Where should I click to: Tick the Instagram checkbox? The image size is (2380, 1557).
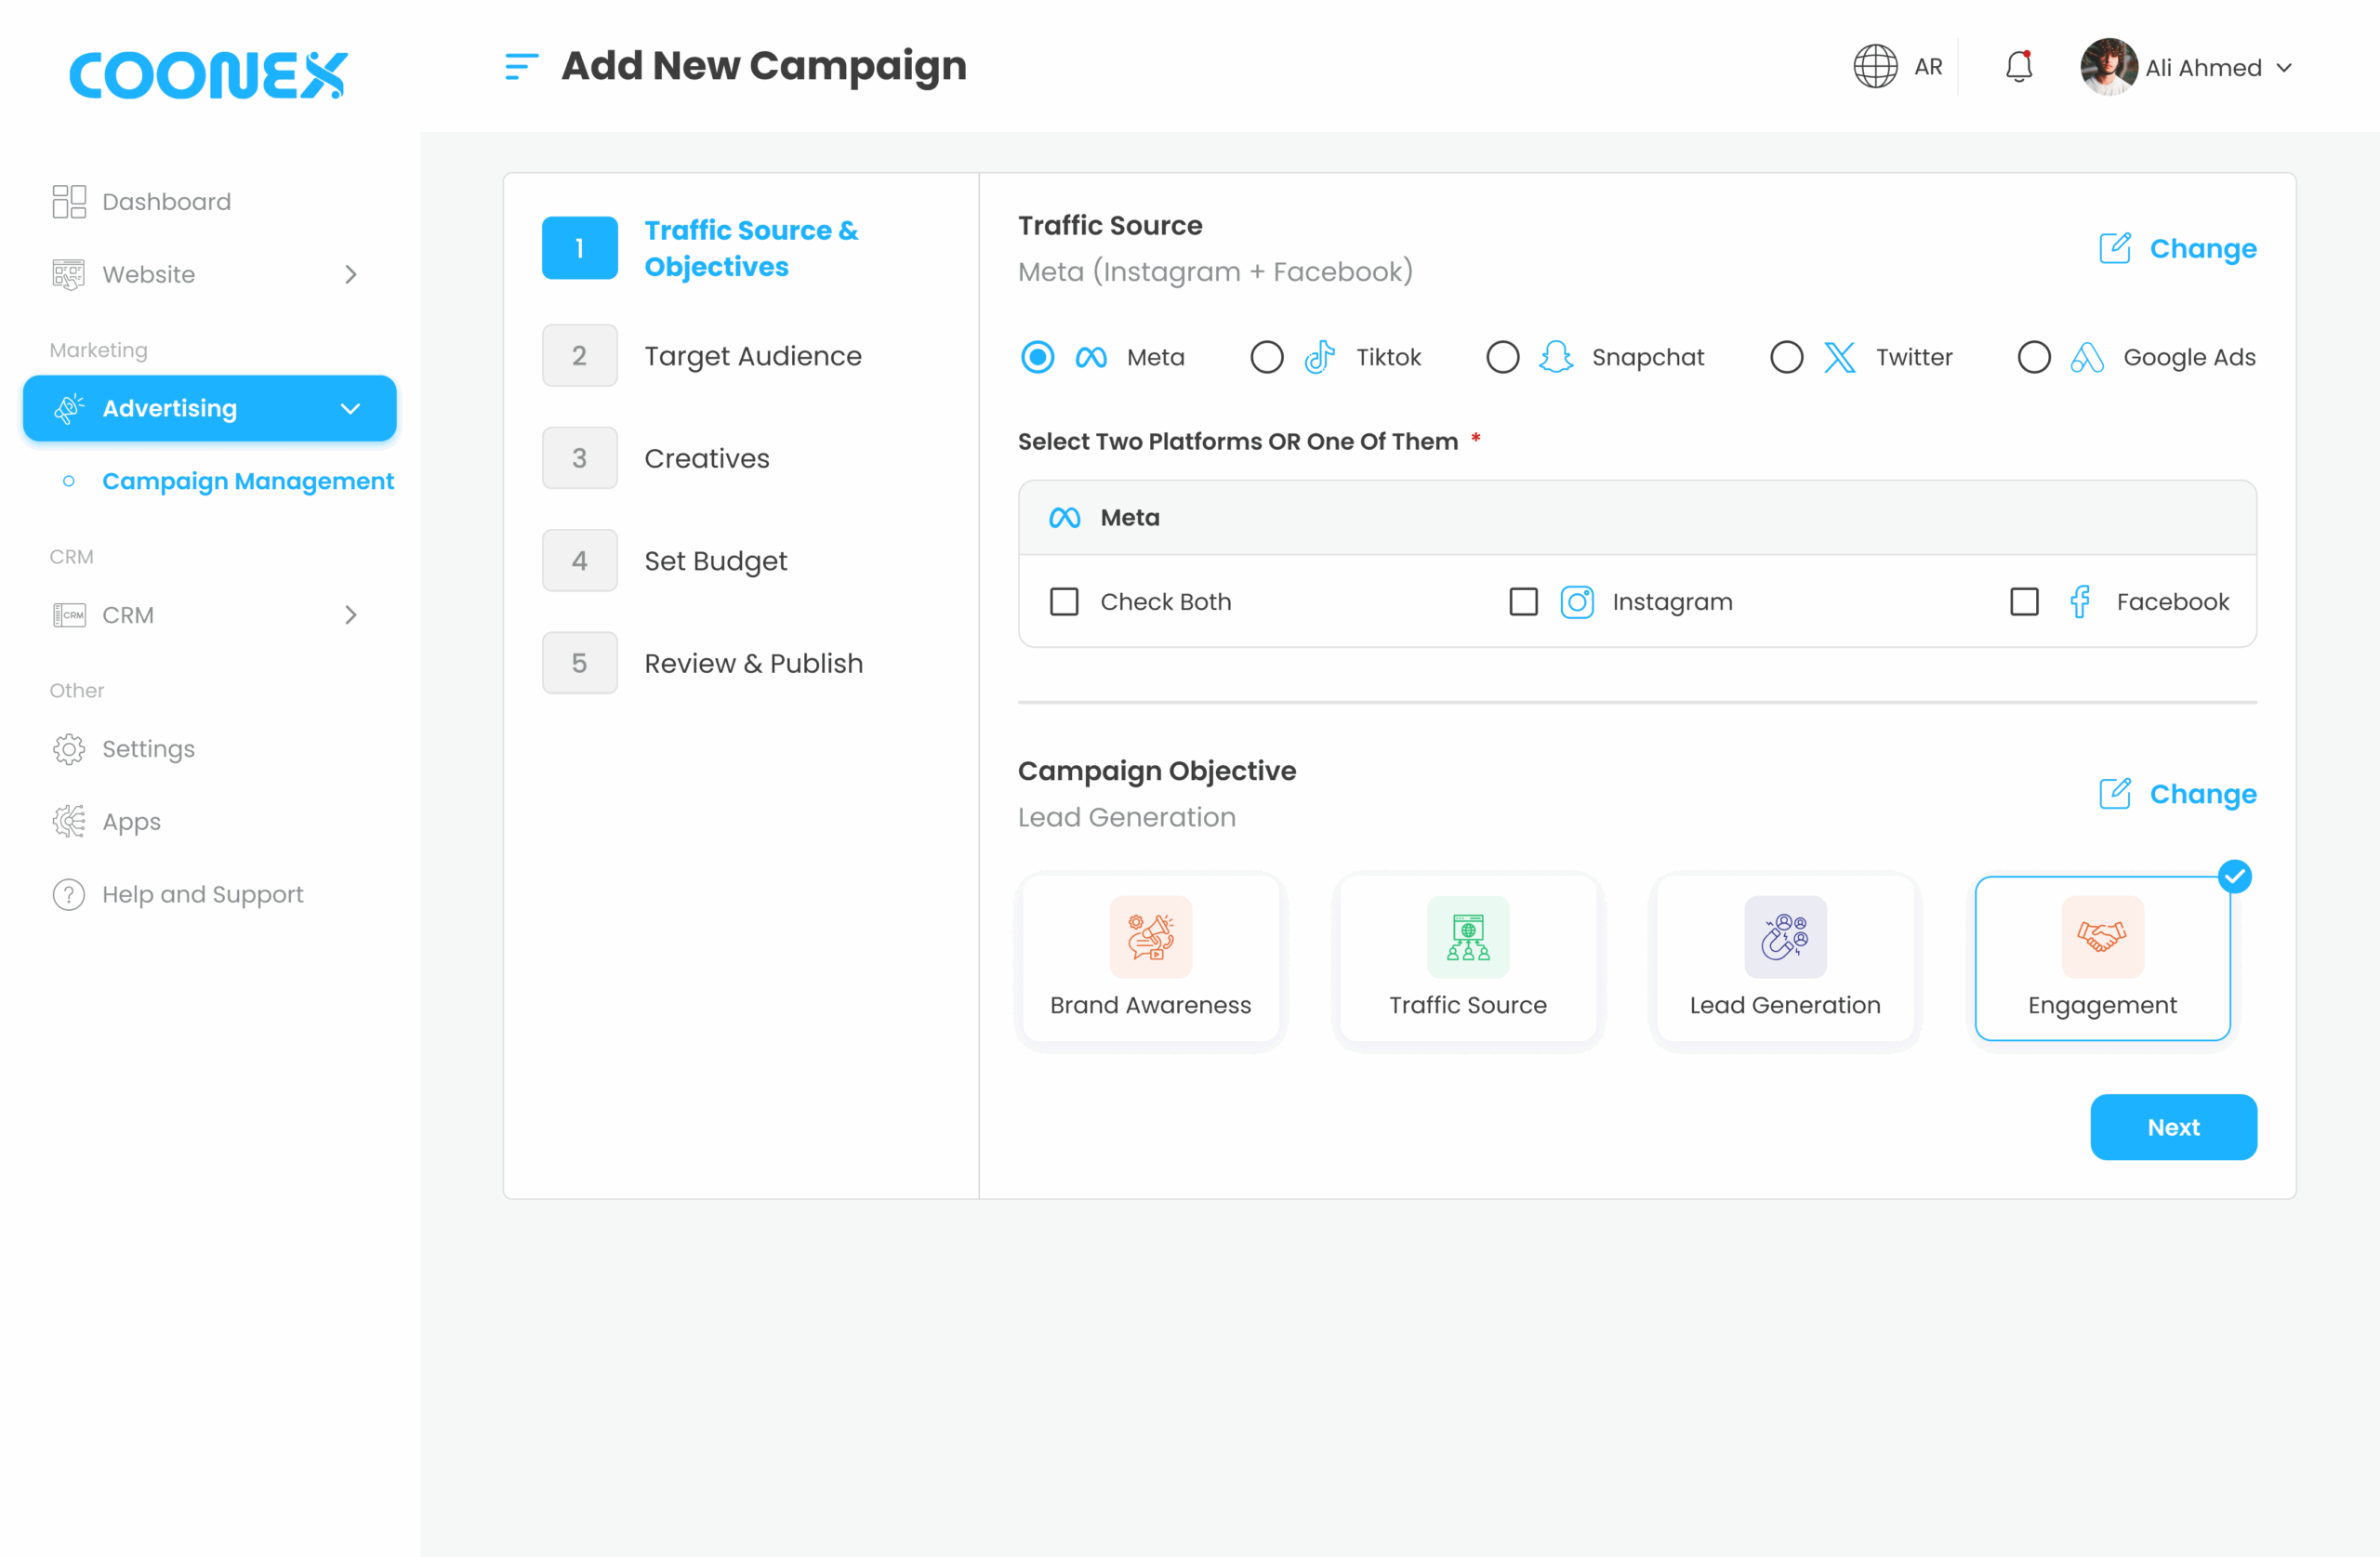pos(1523,602)
